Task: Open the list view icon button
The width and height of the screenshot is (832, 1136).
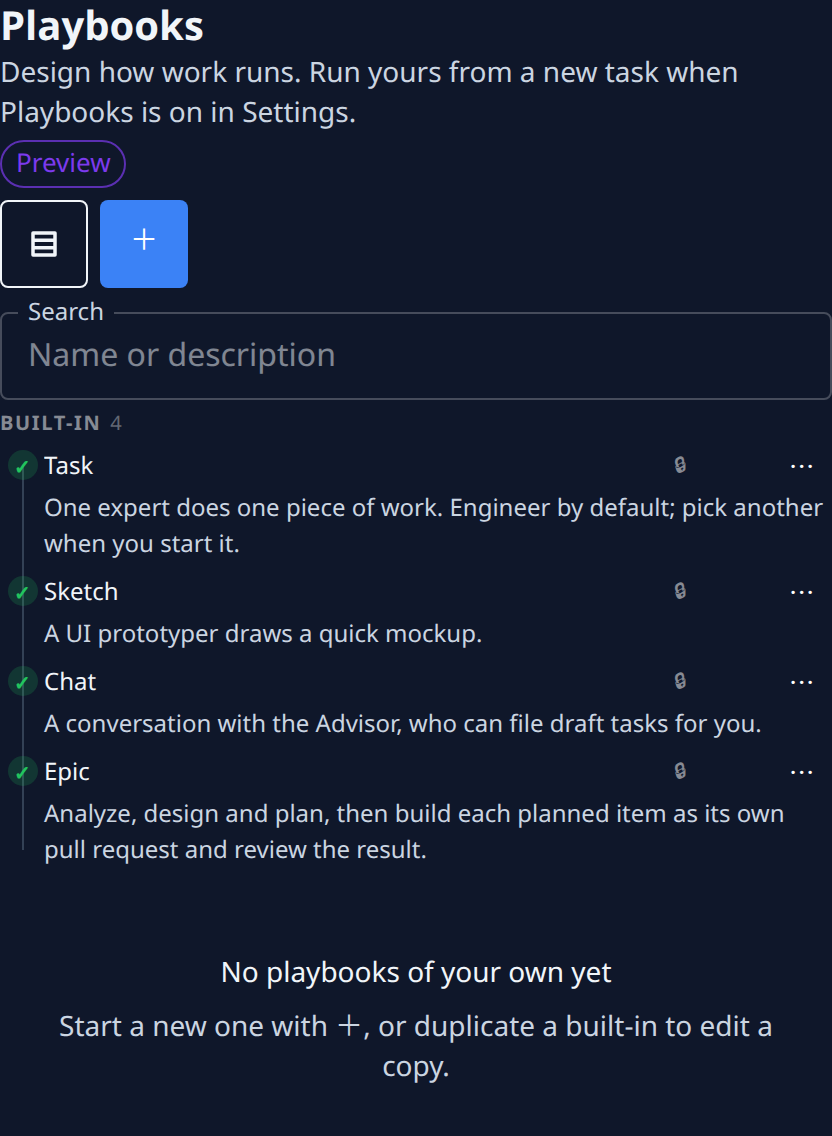Action: pos(44,244)
